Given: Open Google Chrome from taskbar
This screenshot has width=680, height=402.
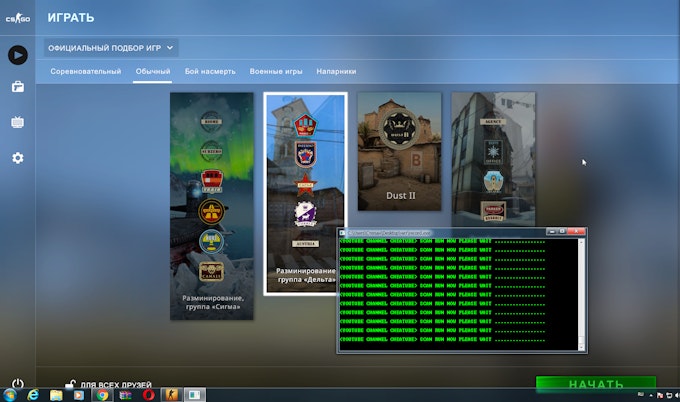Looking at the screenshot, I should click(x=102, y=395).
